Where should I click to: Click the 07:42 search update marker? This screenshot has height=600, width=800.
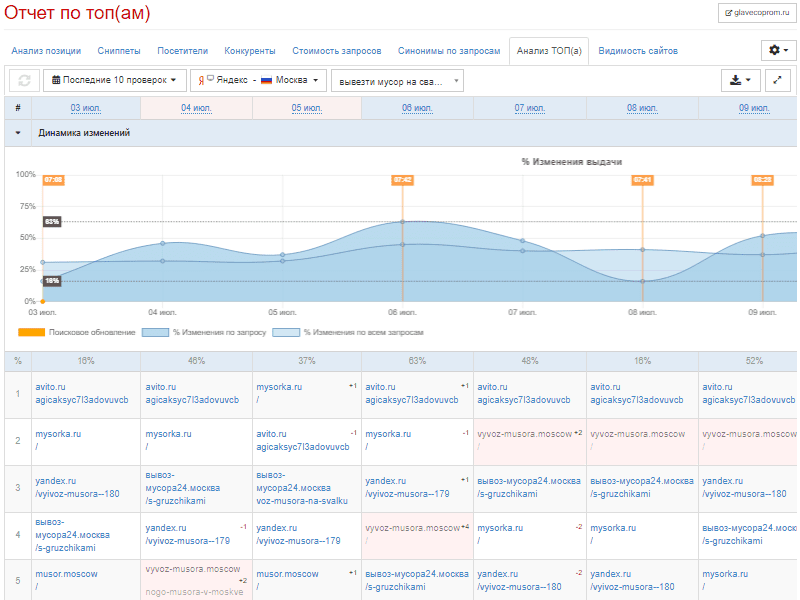pos(403,180)
